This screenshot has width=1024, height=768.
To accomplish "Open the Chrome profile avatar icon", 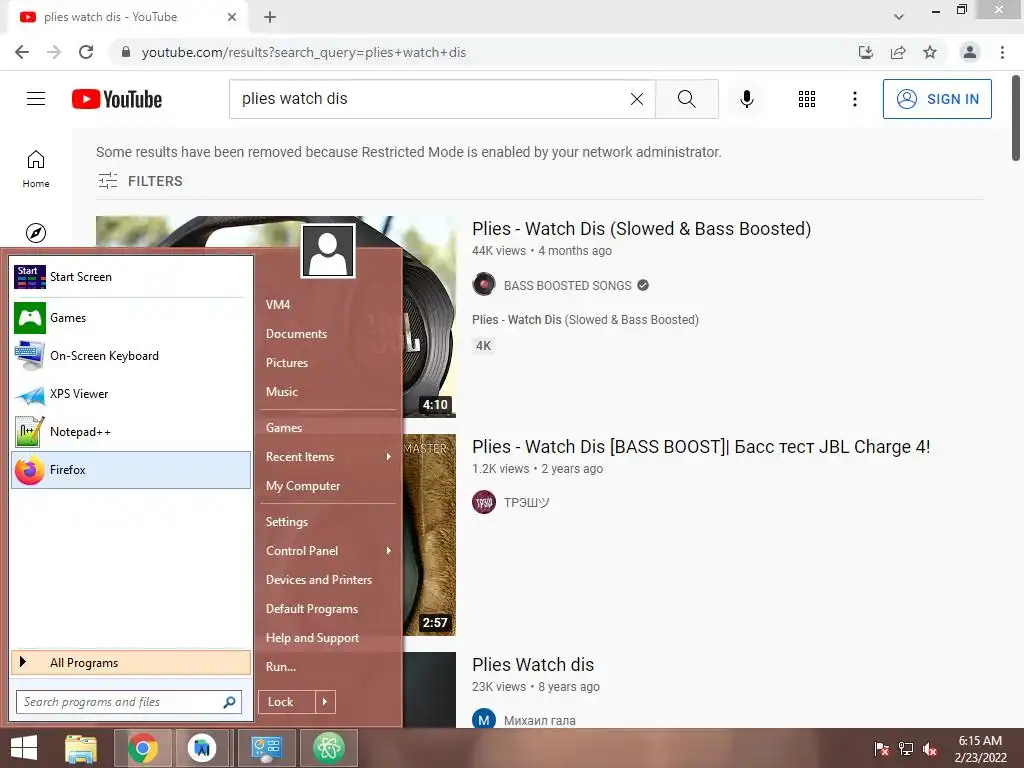I will (970, 52).
